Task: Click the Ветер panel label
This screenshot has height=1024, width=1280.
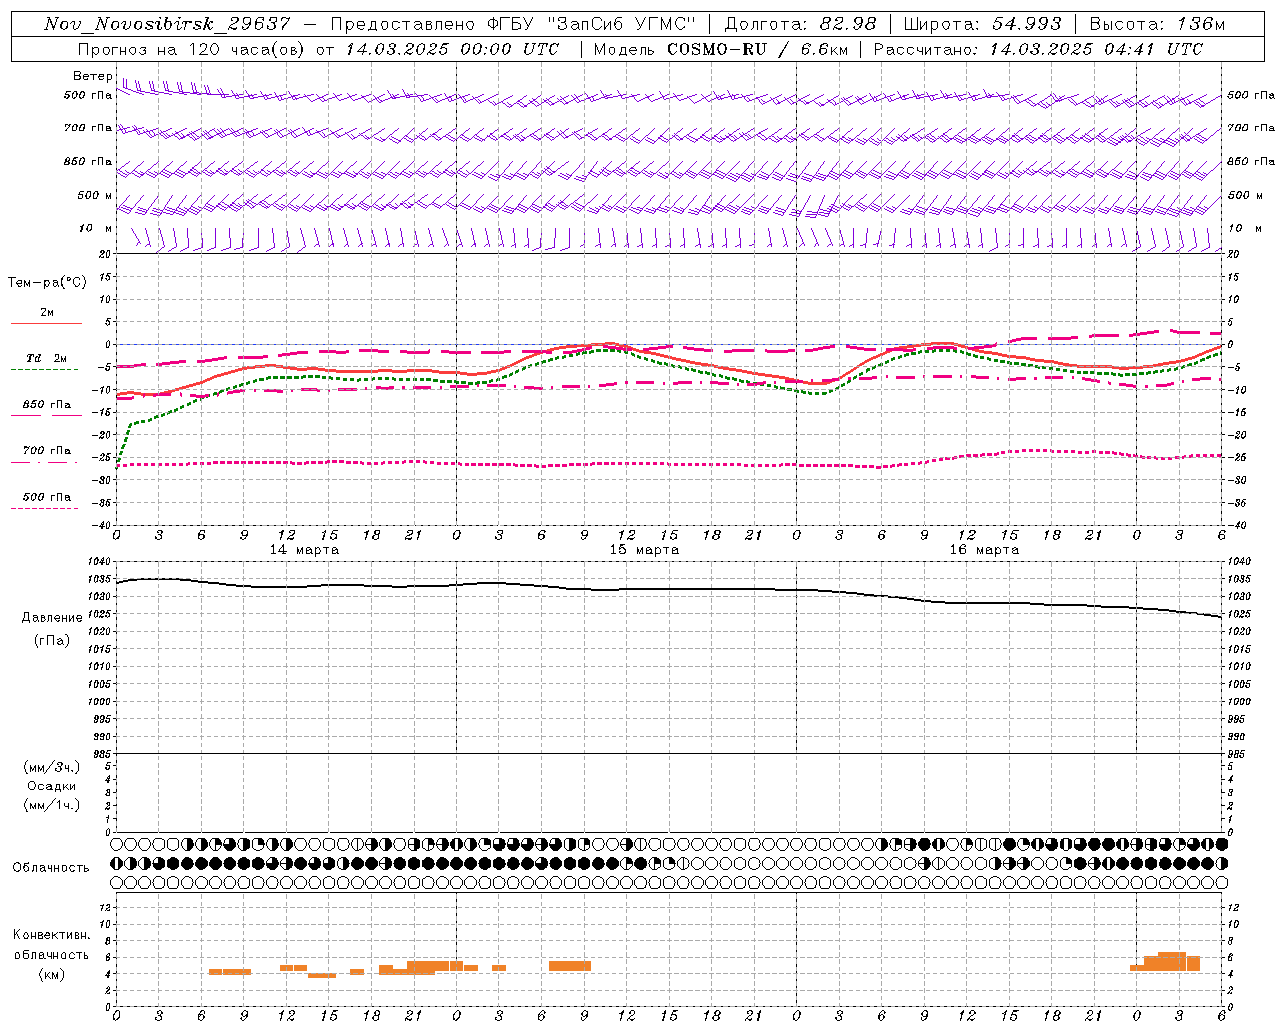Action: (x=93, y=76)
